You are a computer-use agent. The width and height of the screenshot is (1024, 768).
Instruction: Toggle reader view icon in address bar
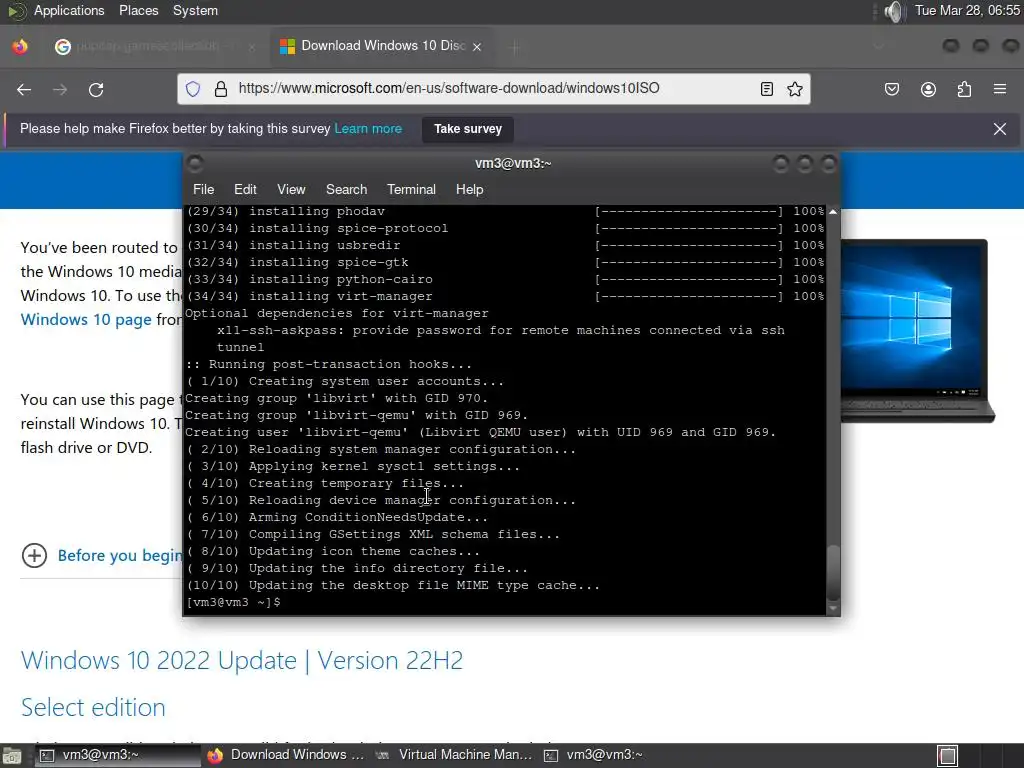click(x=767, y=89)
